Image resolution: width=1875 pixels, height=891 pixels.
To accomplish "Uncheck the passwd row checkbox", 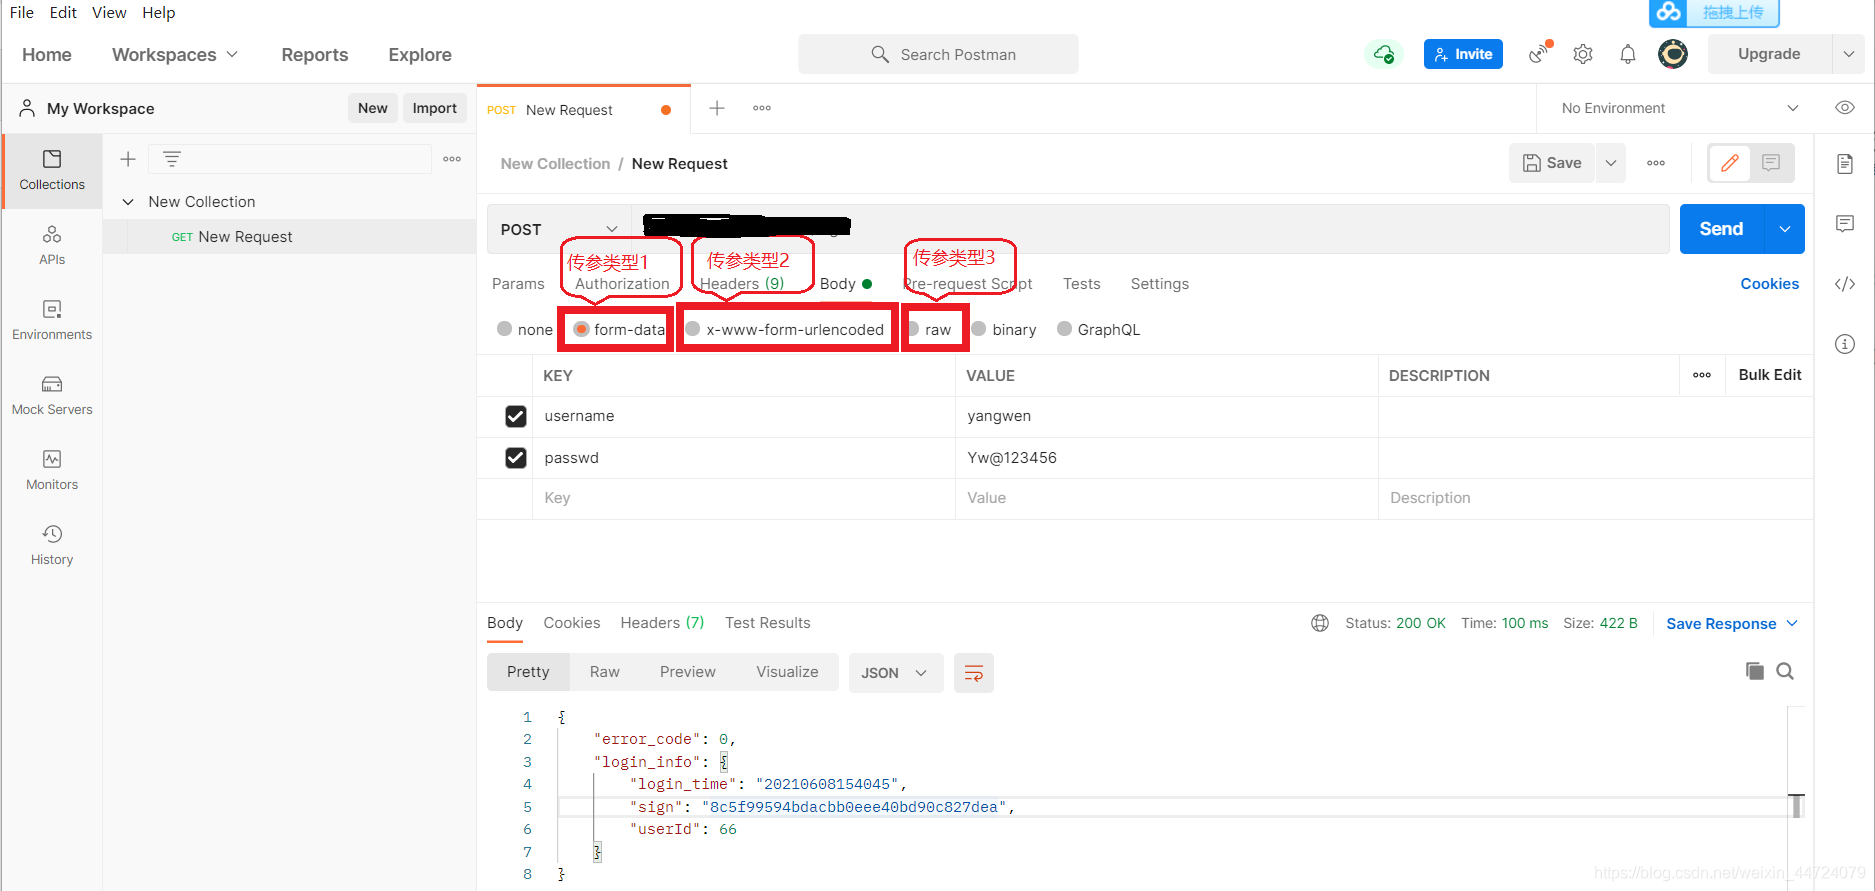I will pyautogui.click(x=516, y=458).
